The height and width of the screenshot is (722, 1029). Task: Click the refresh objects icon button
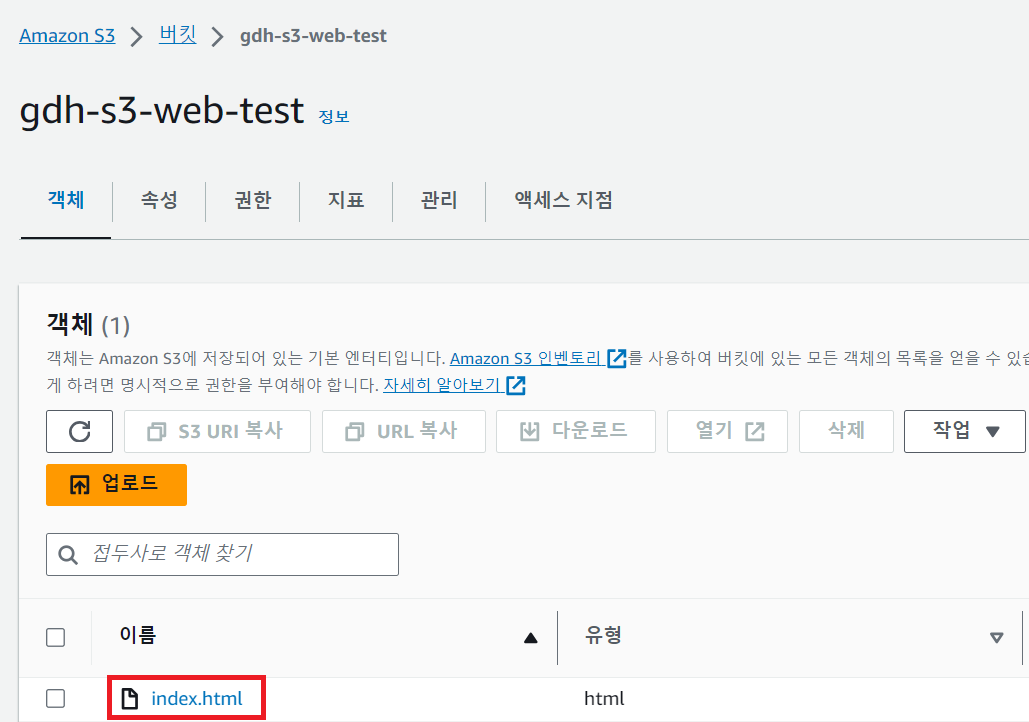[79, 431]
